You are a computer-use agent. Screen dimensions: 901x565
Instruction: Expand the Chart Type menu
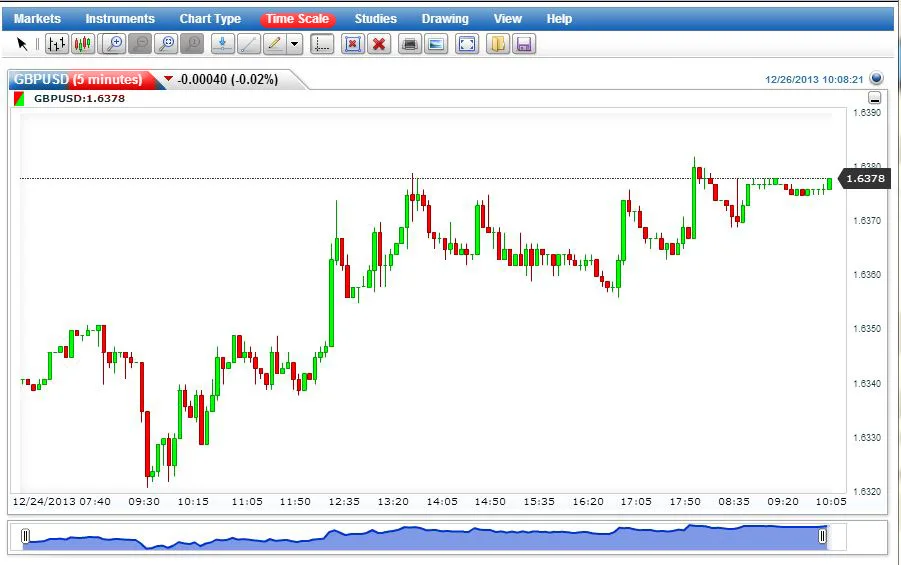pyautogui.click(x=210, y=19)
